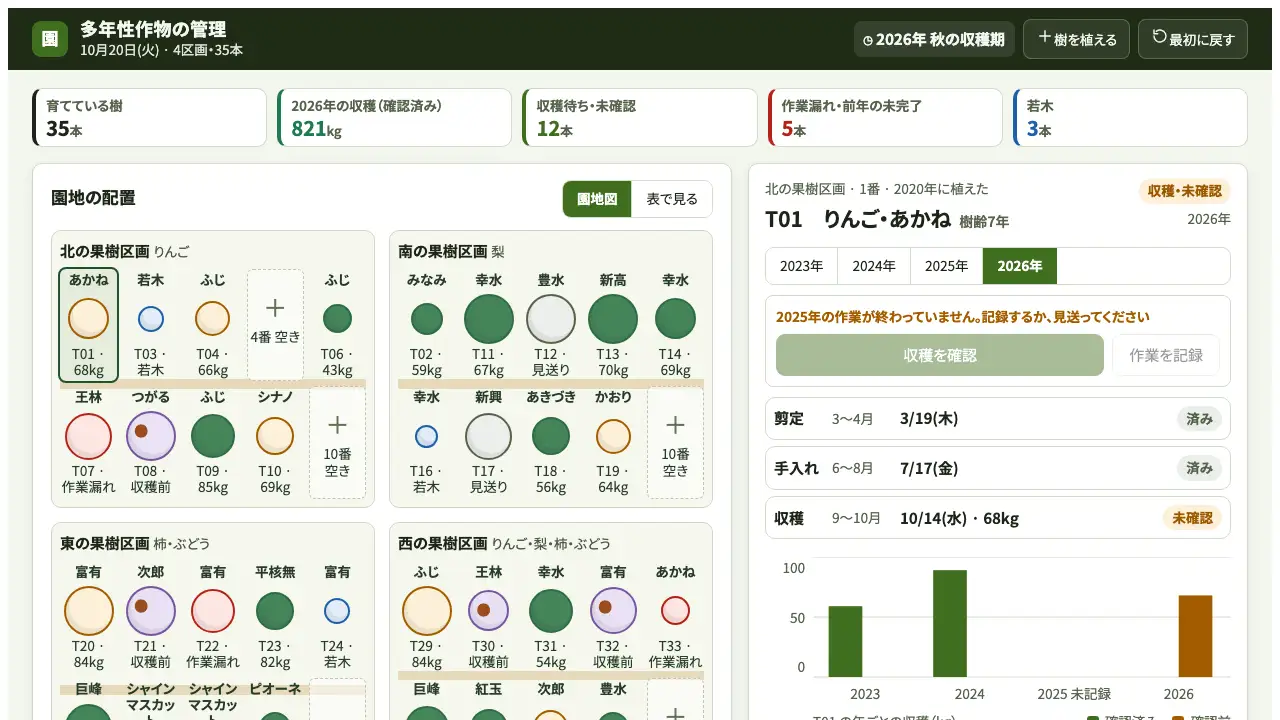Add a tree at 10番 空き in south plot
The width and height of the screenshot is (1280, 720).
tap(675, 442)
